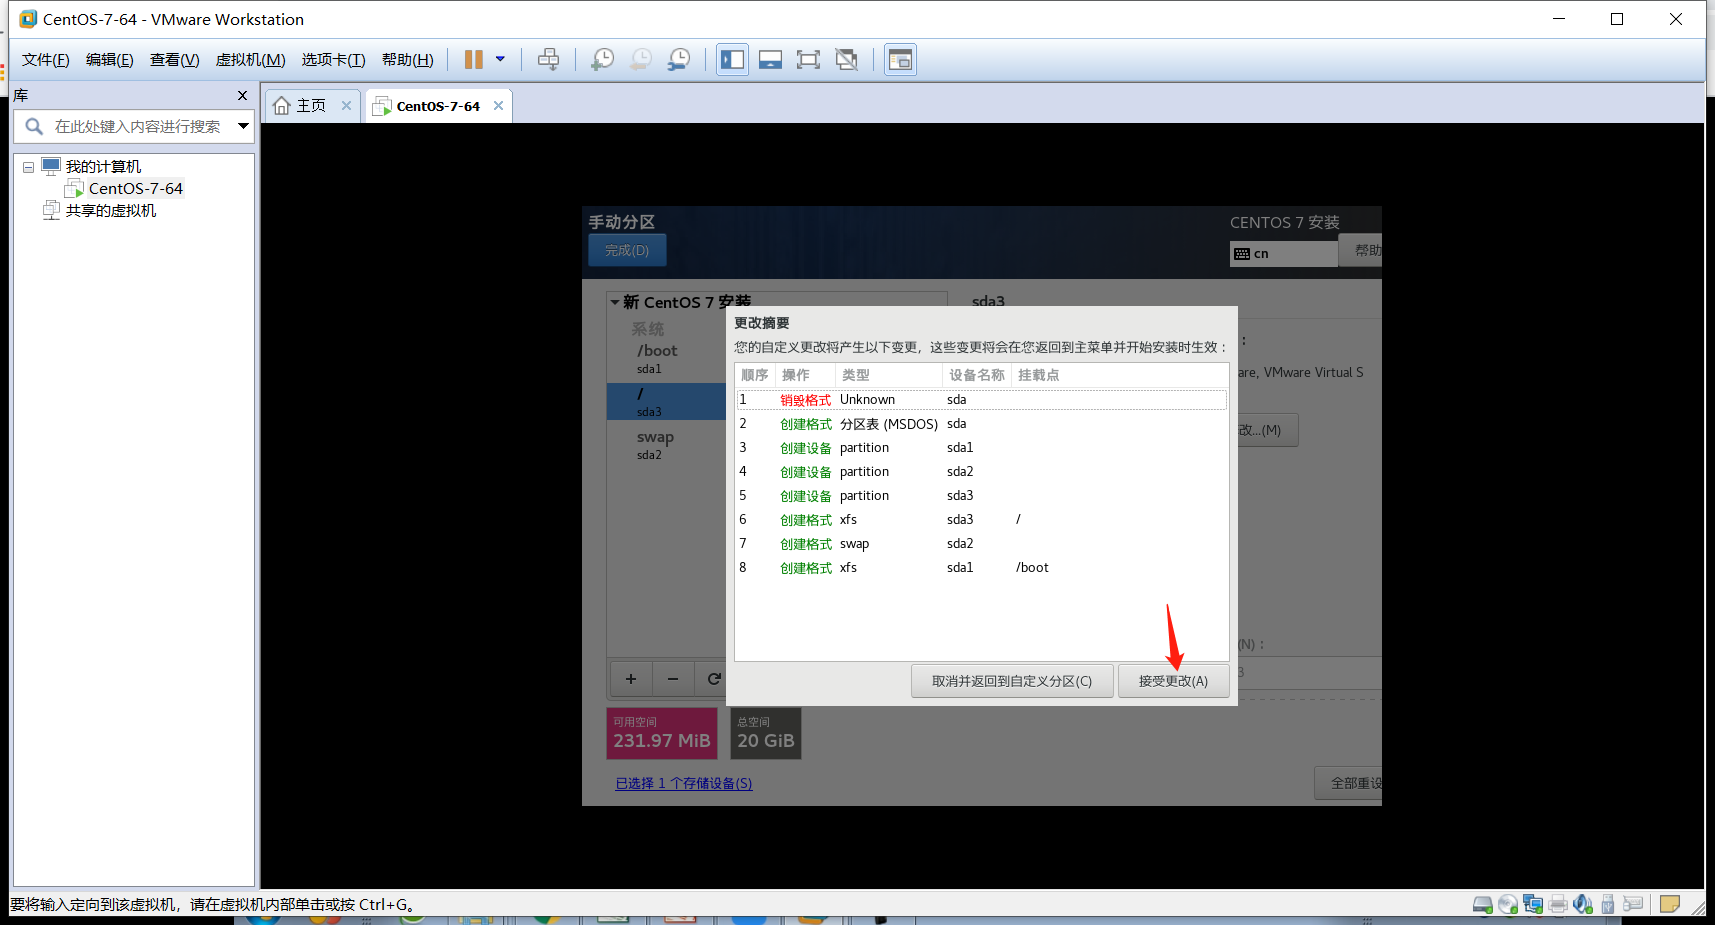Click the 全部重设 button
Viewport: 1715px width, 925px height.
[1350, 783]
